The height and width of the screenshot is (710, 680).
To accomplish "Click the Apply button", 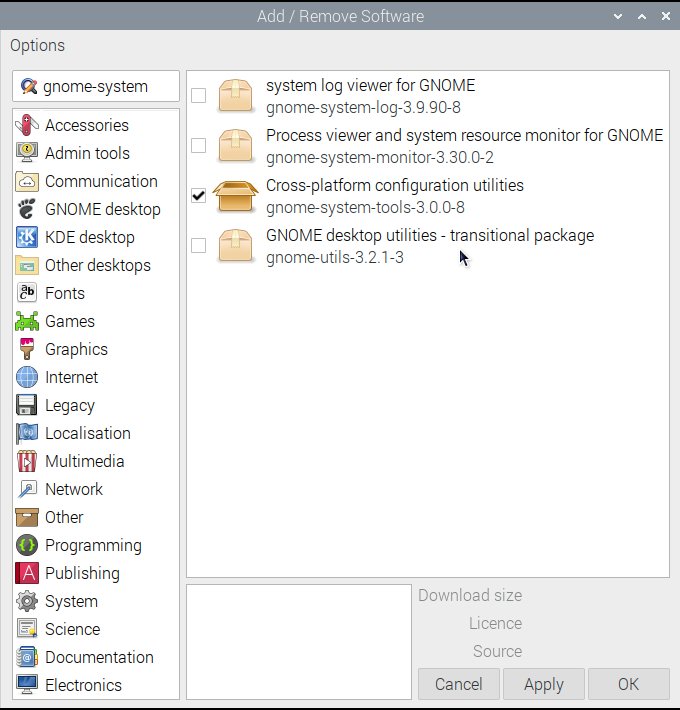I will click(544, 684).
